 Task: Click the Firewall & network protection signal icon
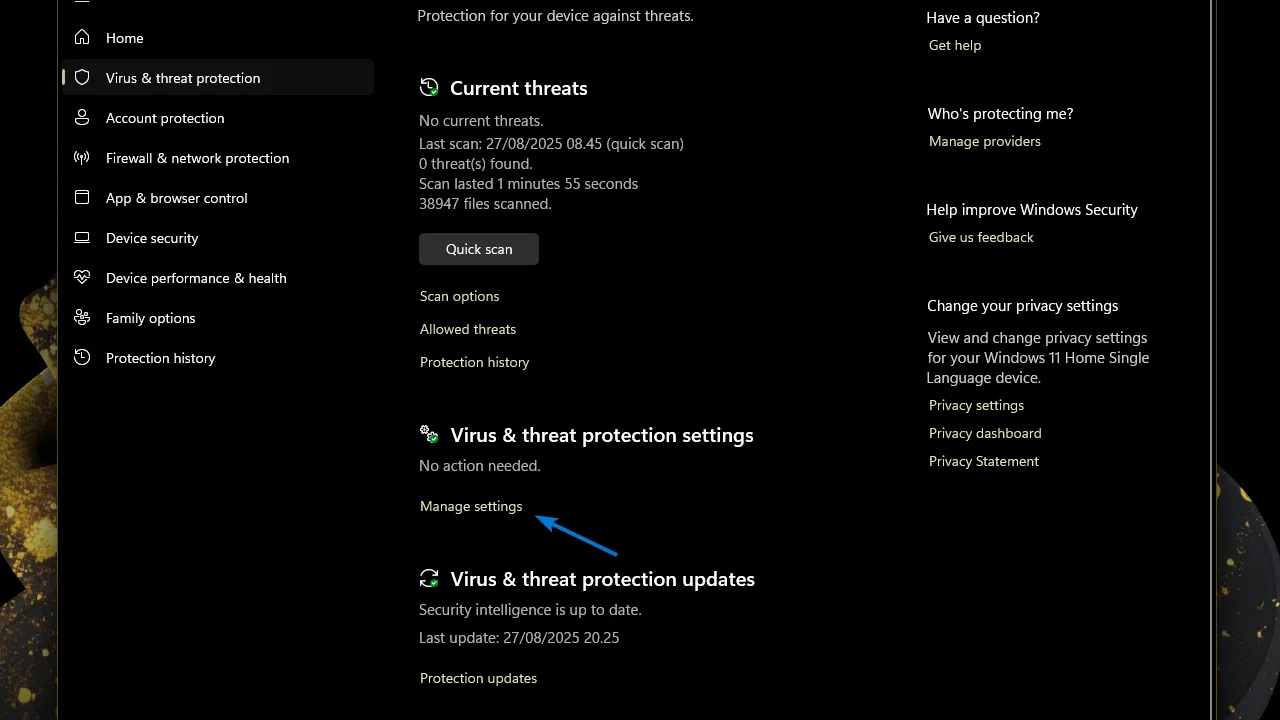coord(82,158)
